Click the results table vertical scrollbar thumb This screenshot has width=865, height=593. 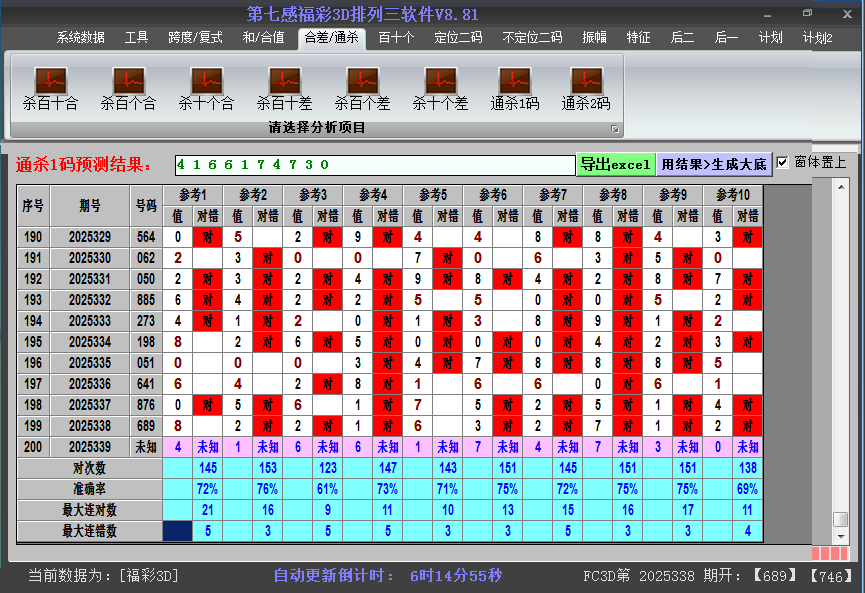840,519
